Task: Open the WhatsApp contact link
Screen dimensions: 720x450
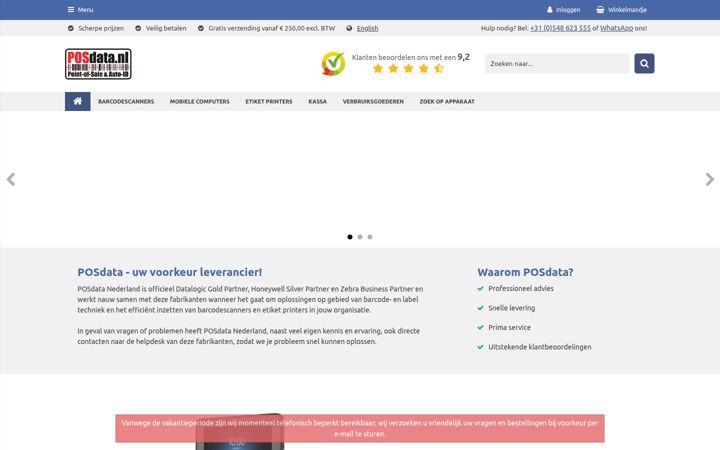Action: click(x=616, y=28)
